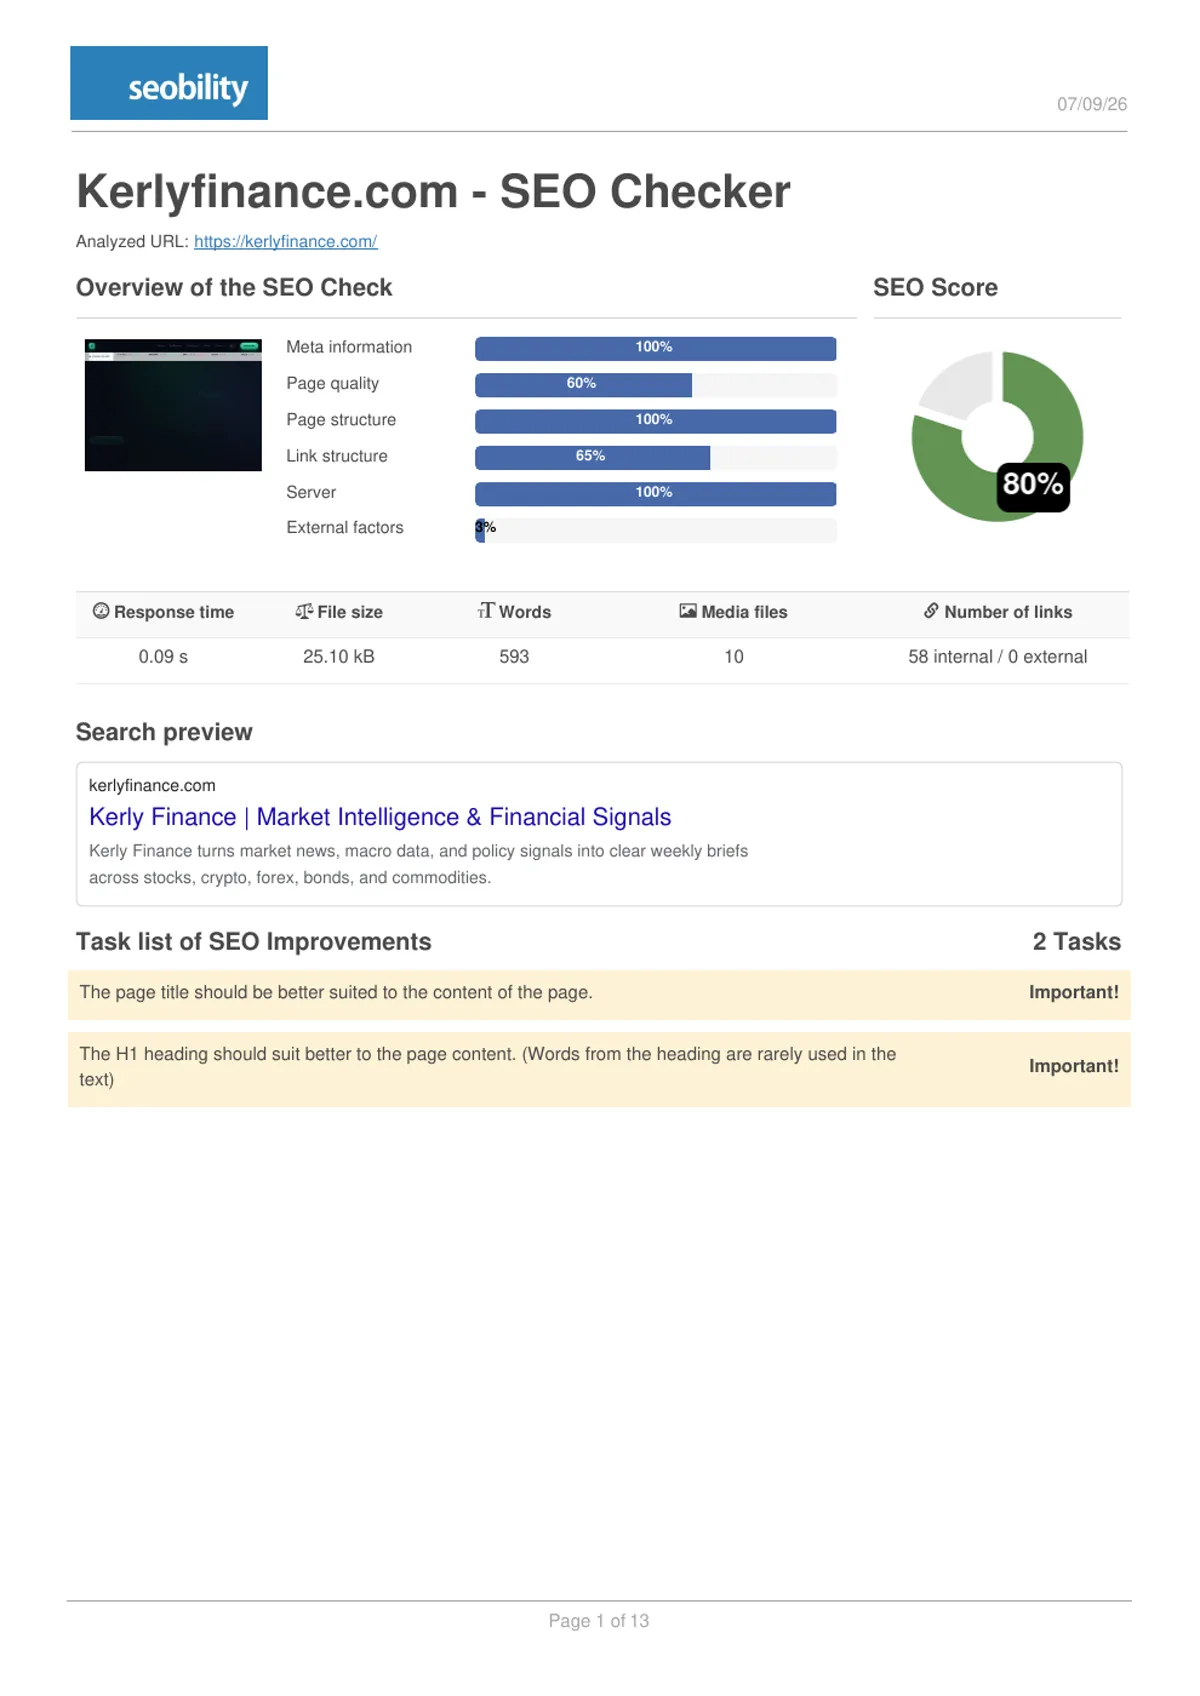Viewport: 1200px width, 1696px height.
Task: Click the Media files image icon
Action: coord(688,611)
